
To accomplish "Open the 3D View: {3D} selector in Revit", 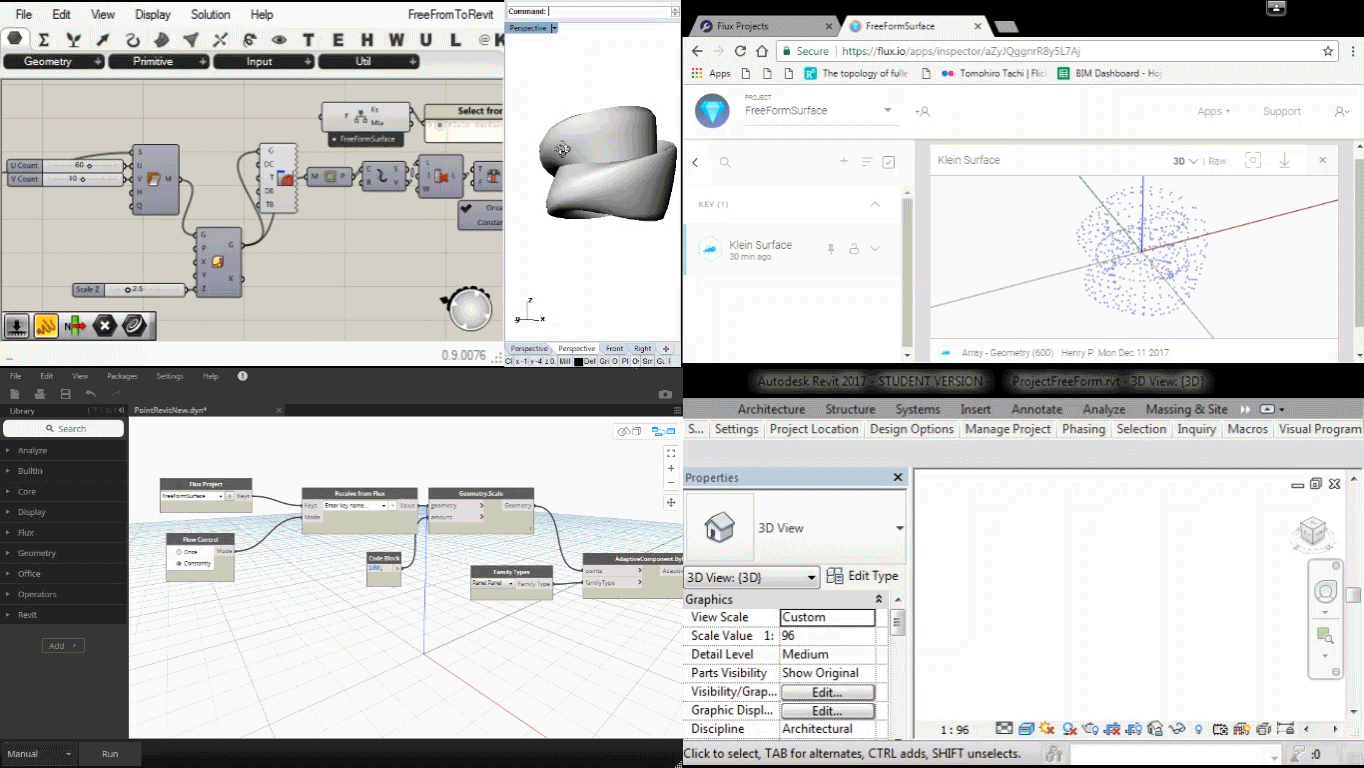I will point(752,577).
